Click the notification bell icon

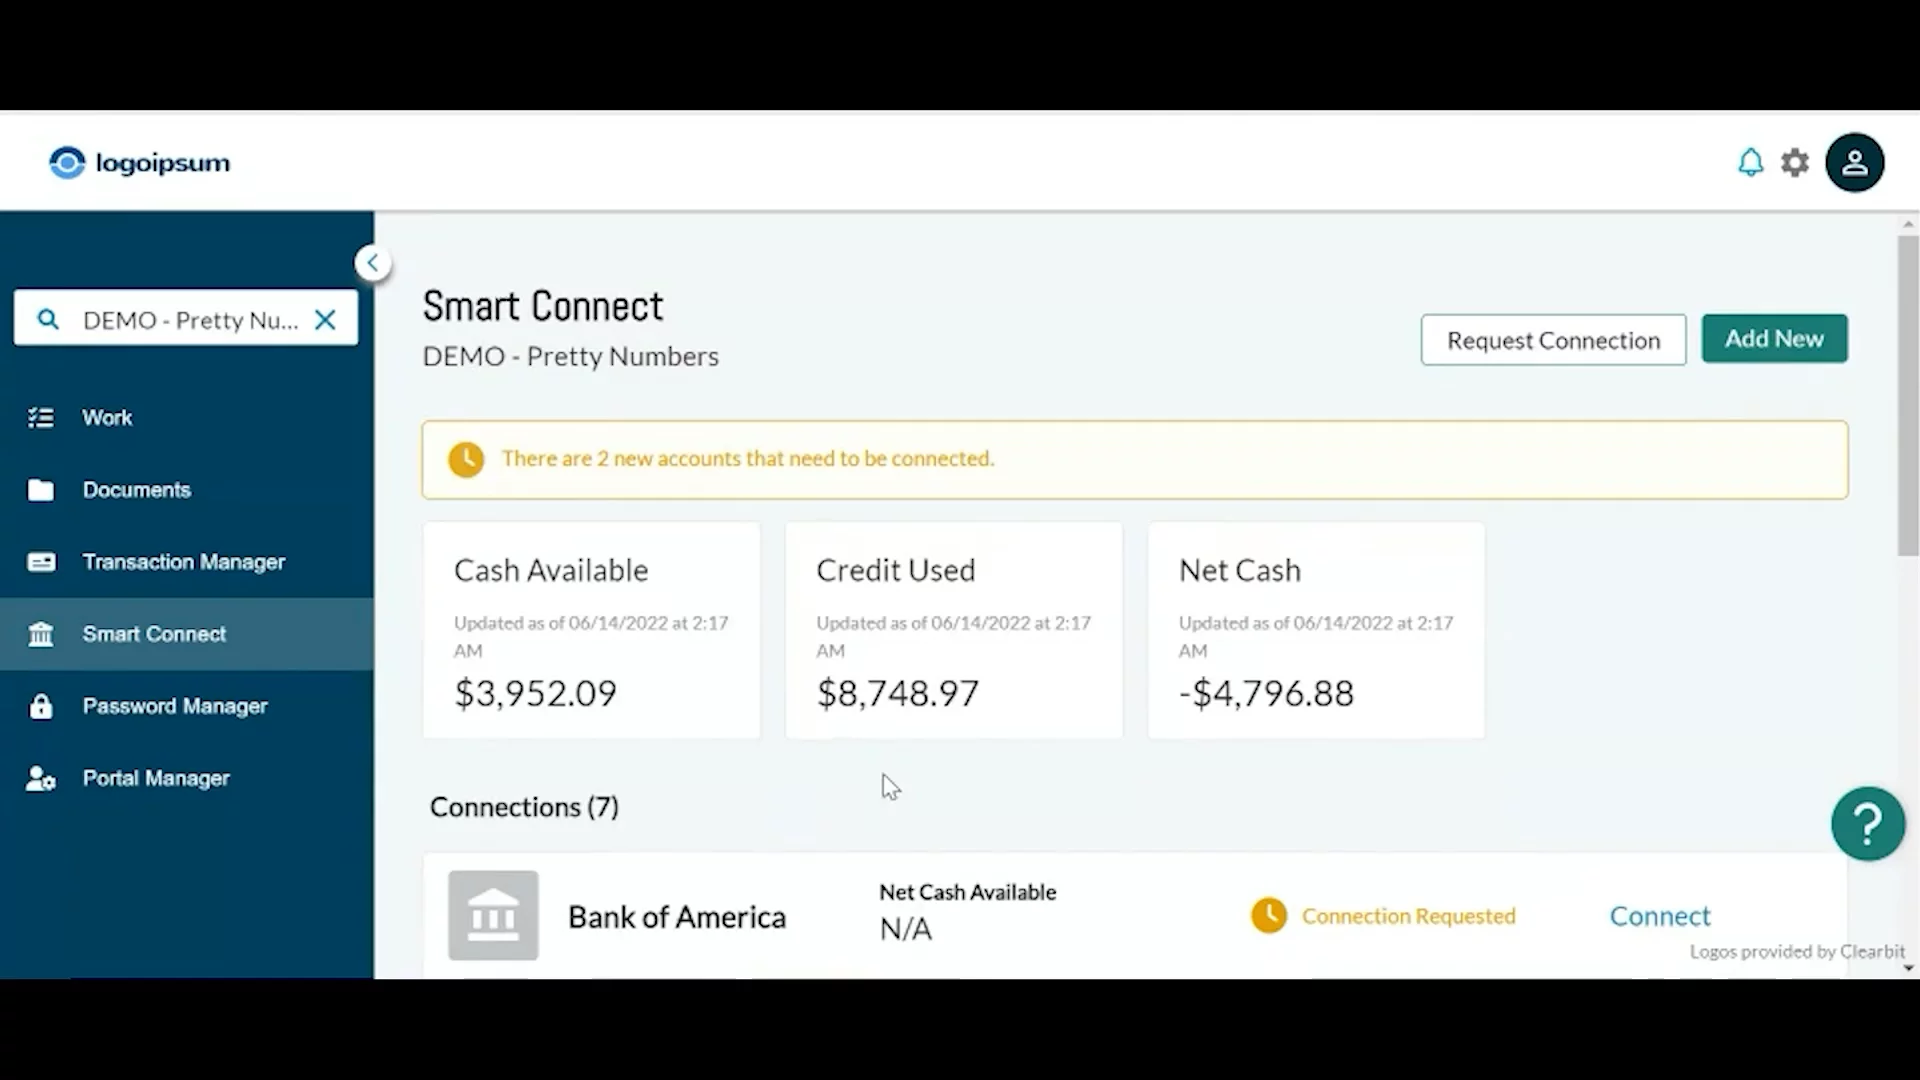coord(1750,162)
